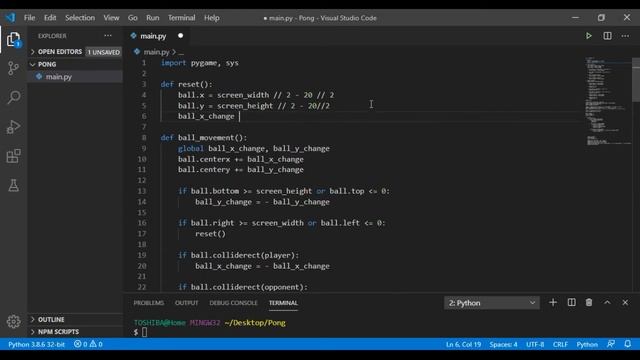Click the editor vertical scrollbar
Viewport: 640px width, 360px height.
tap(636, 80)
